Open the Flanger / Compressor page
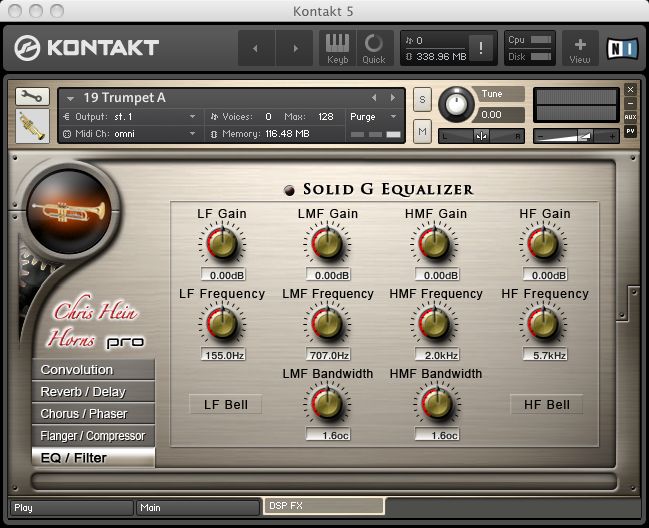649x528 pixels. (94, 435)
